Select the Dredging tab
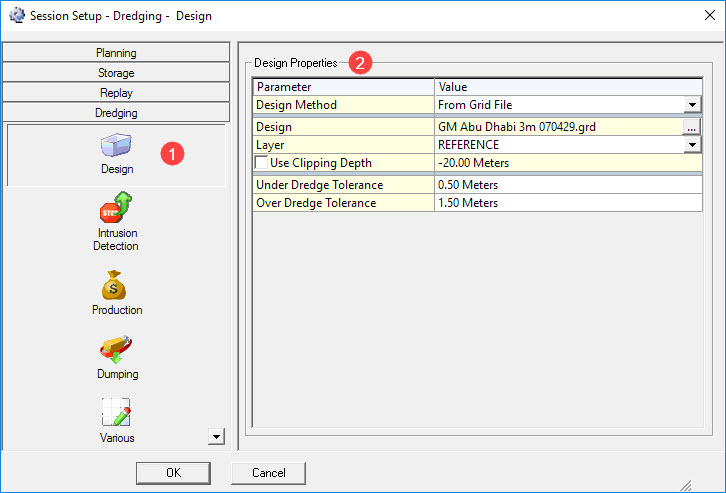Image resolution: width=726 pixels, height=493 pixels. 116,112
